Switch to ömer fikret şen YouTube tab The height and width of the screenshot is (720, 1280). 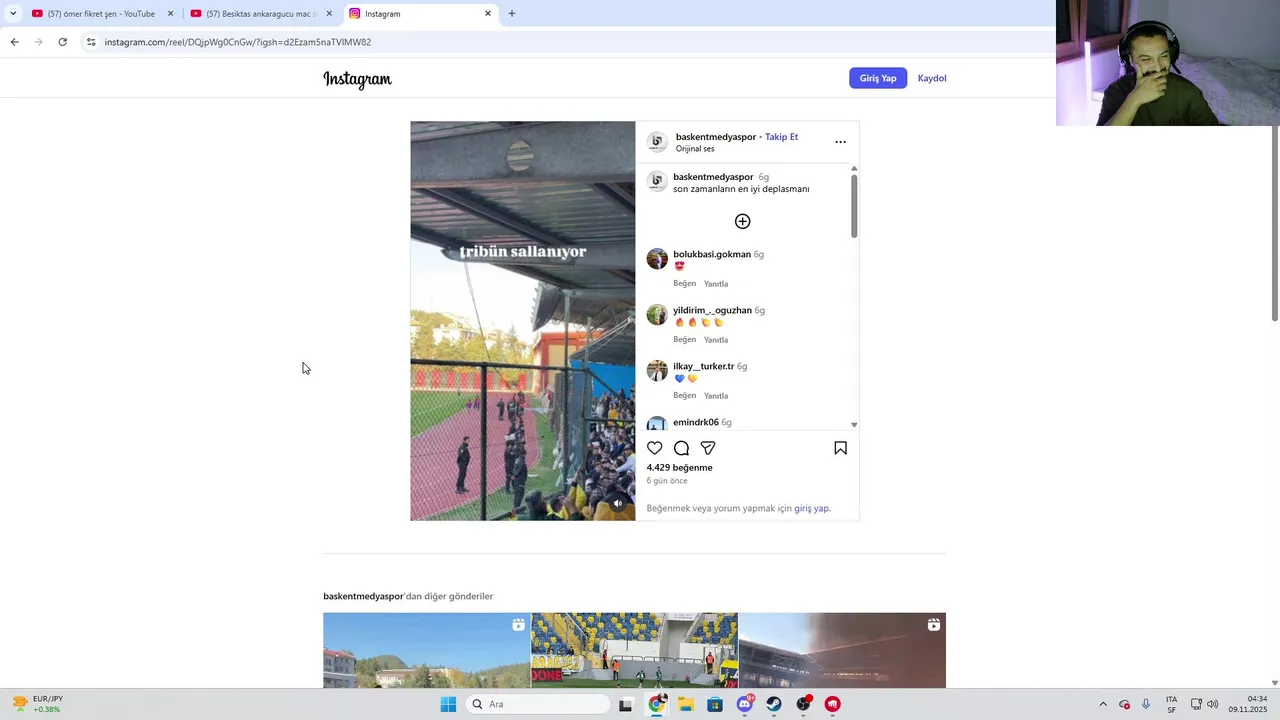coord(101,14)
